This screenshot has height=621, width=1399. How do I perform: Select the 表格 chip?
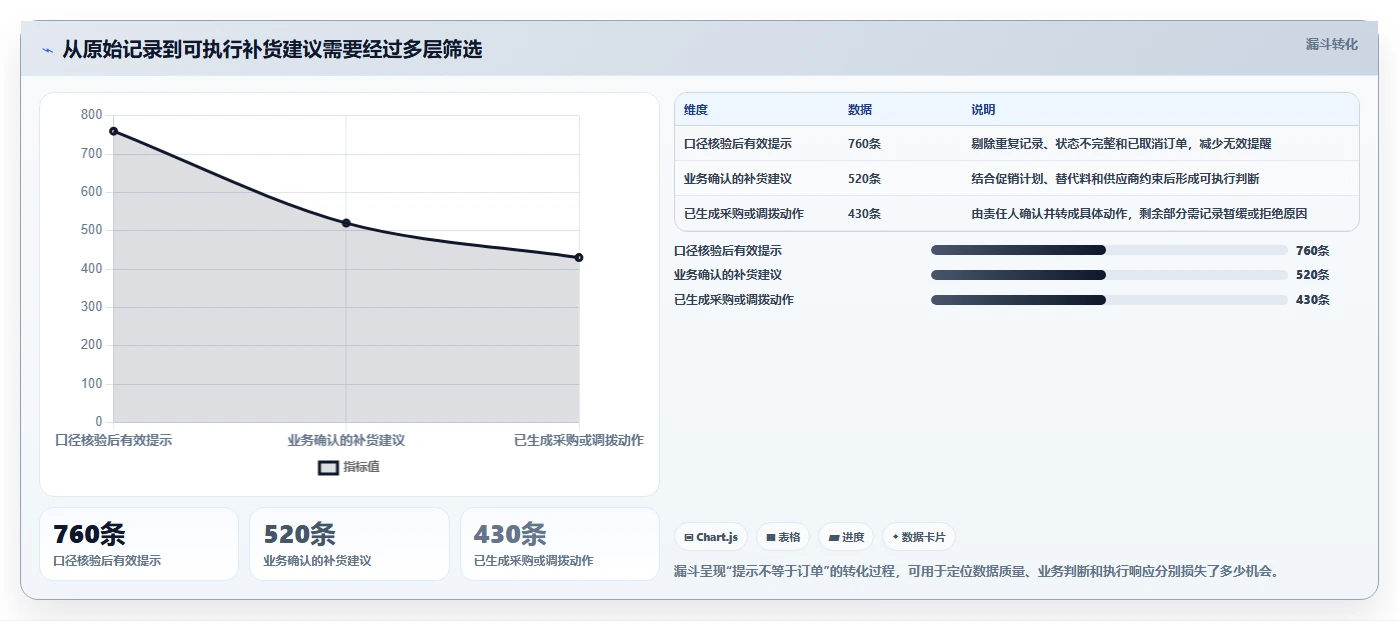point(783,537)
